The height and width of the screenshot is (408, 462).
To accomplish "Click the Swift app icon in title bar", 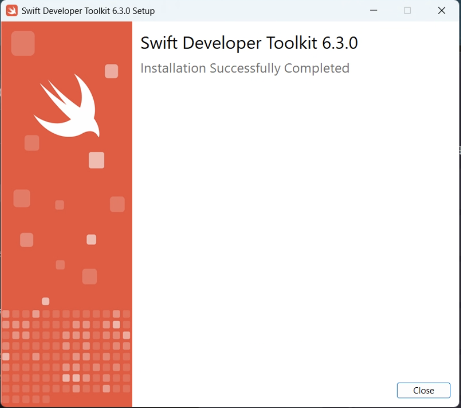I will pos(12,11).
